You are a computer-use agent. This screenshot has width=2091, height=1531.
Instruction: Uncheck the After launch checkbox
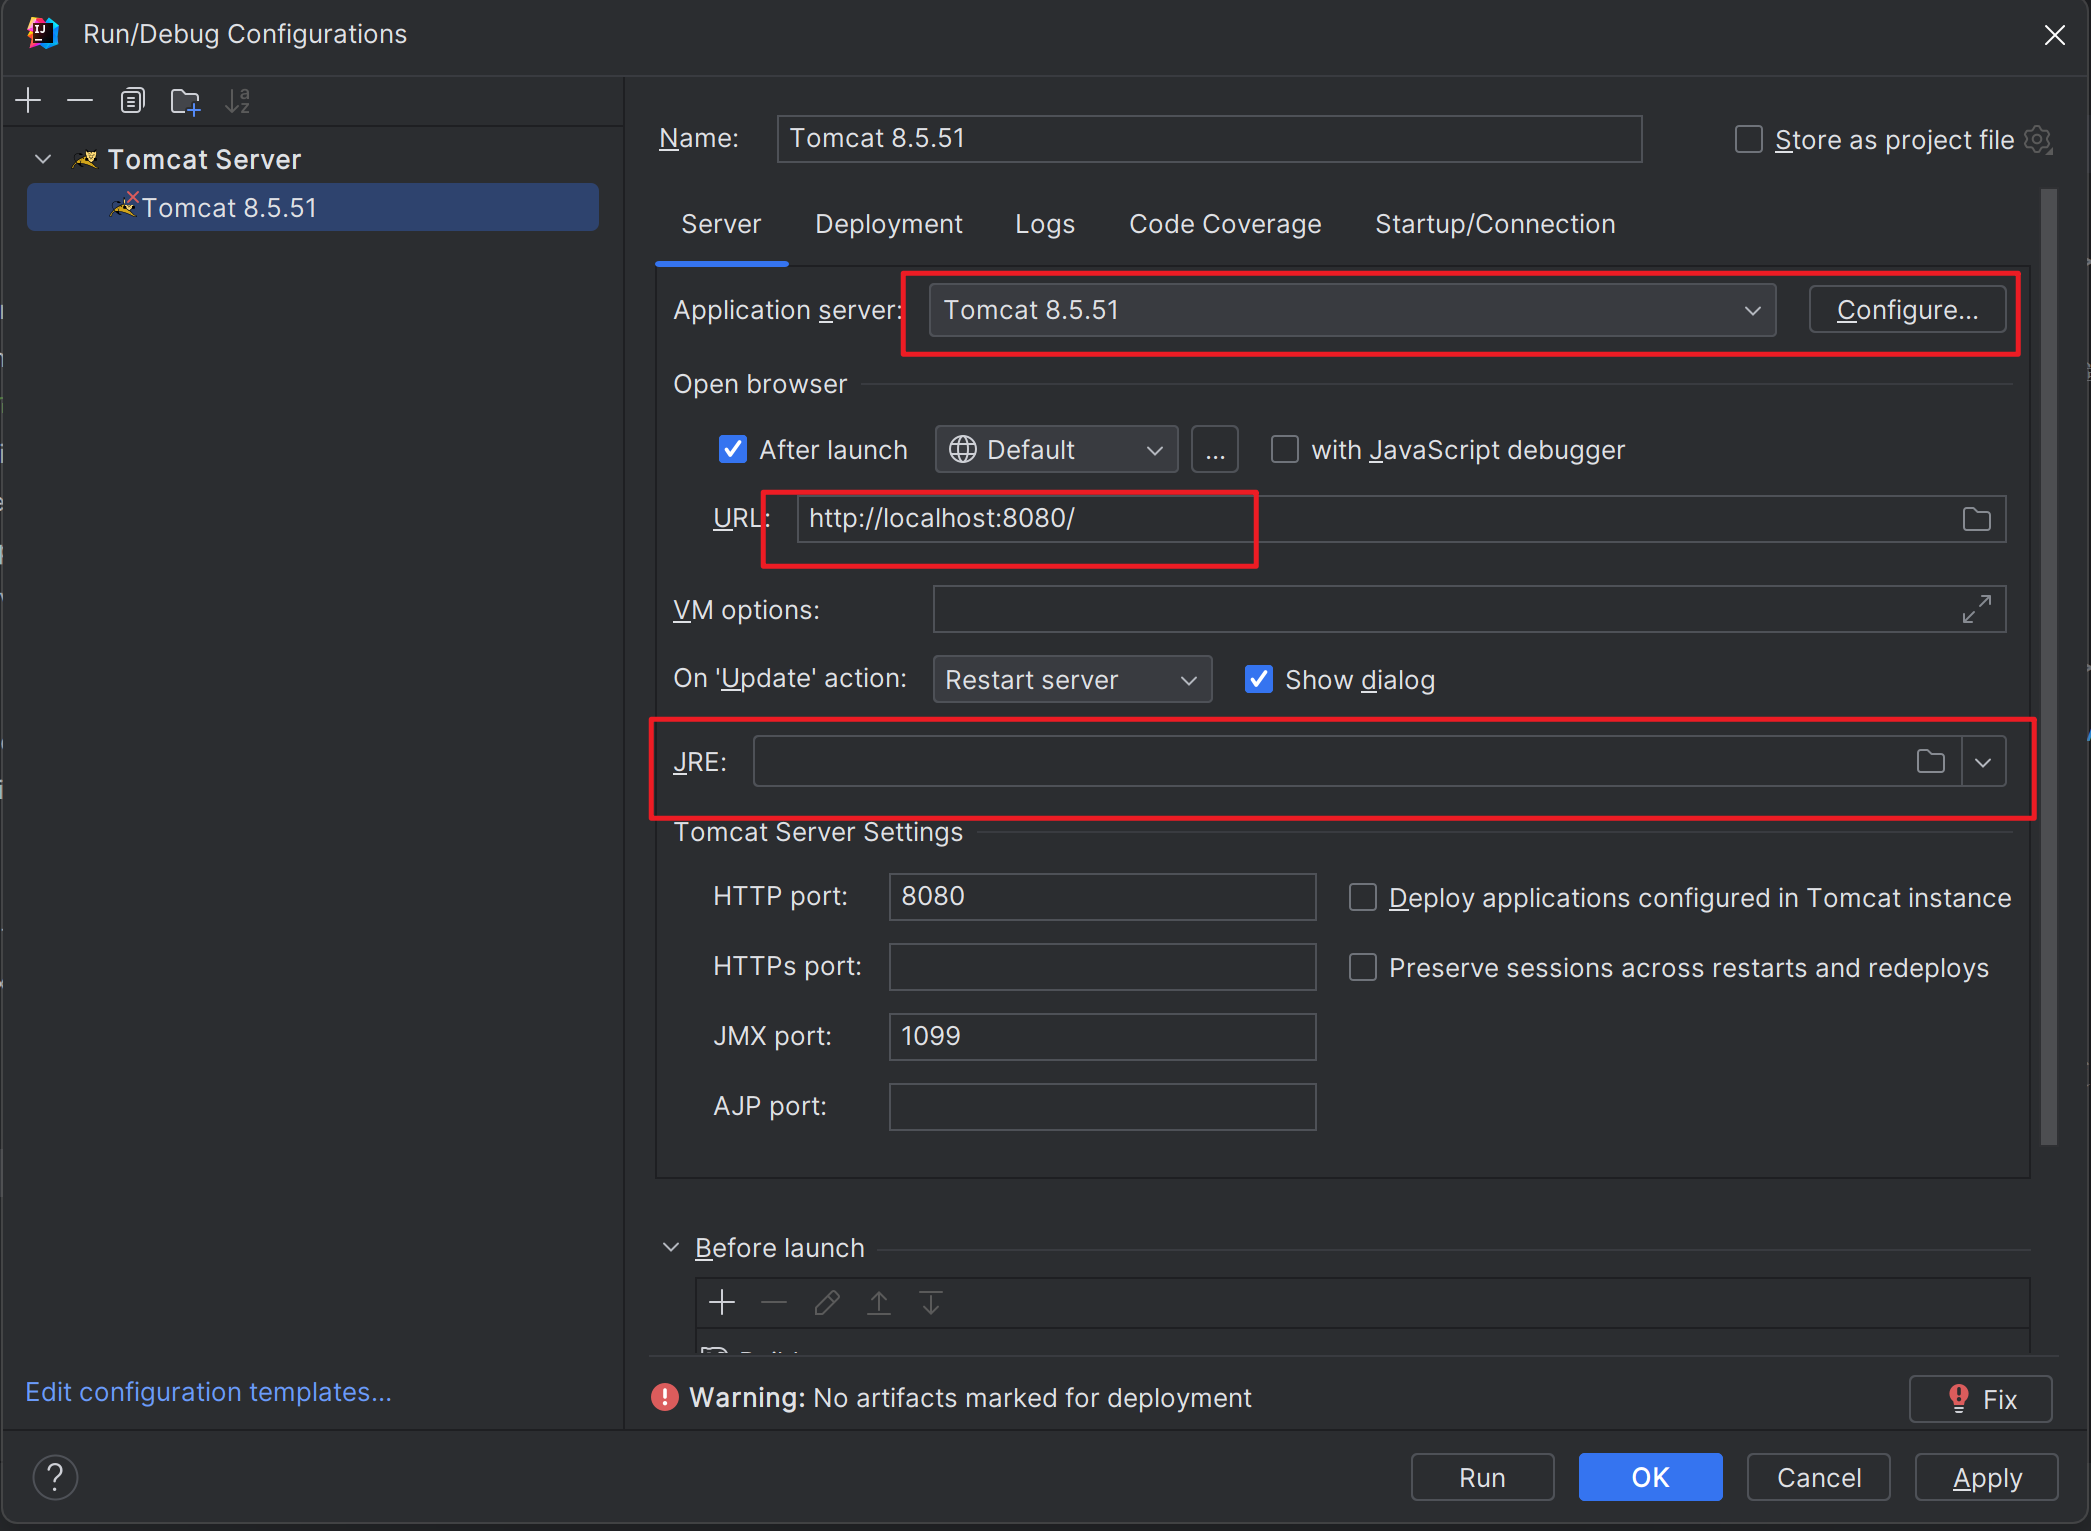[733, 449]
